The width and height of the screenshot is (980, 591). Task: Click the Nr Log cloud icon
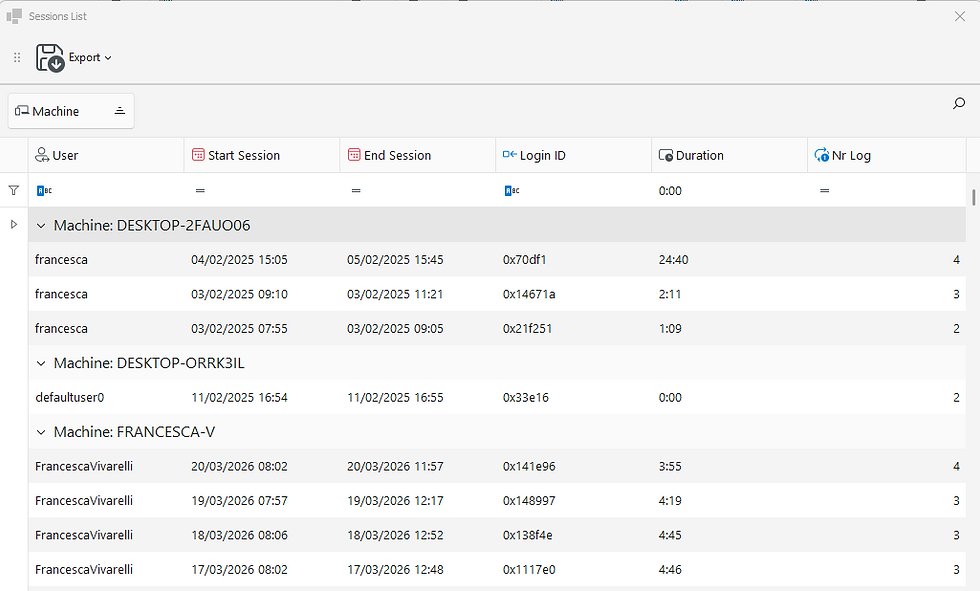pyautogui.click(x=822, y=155)
